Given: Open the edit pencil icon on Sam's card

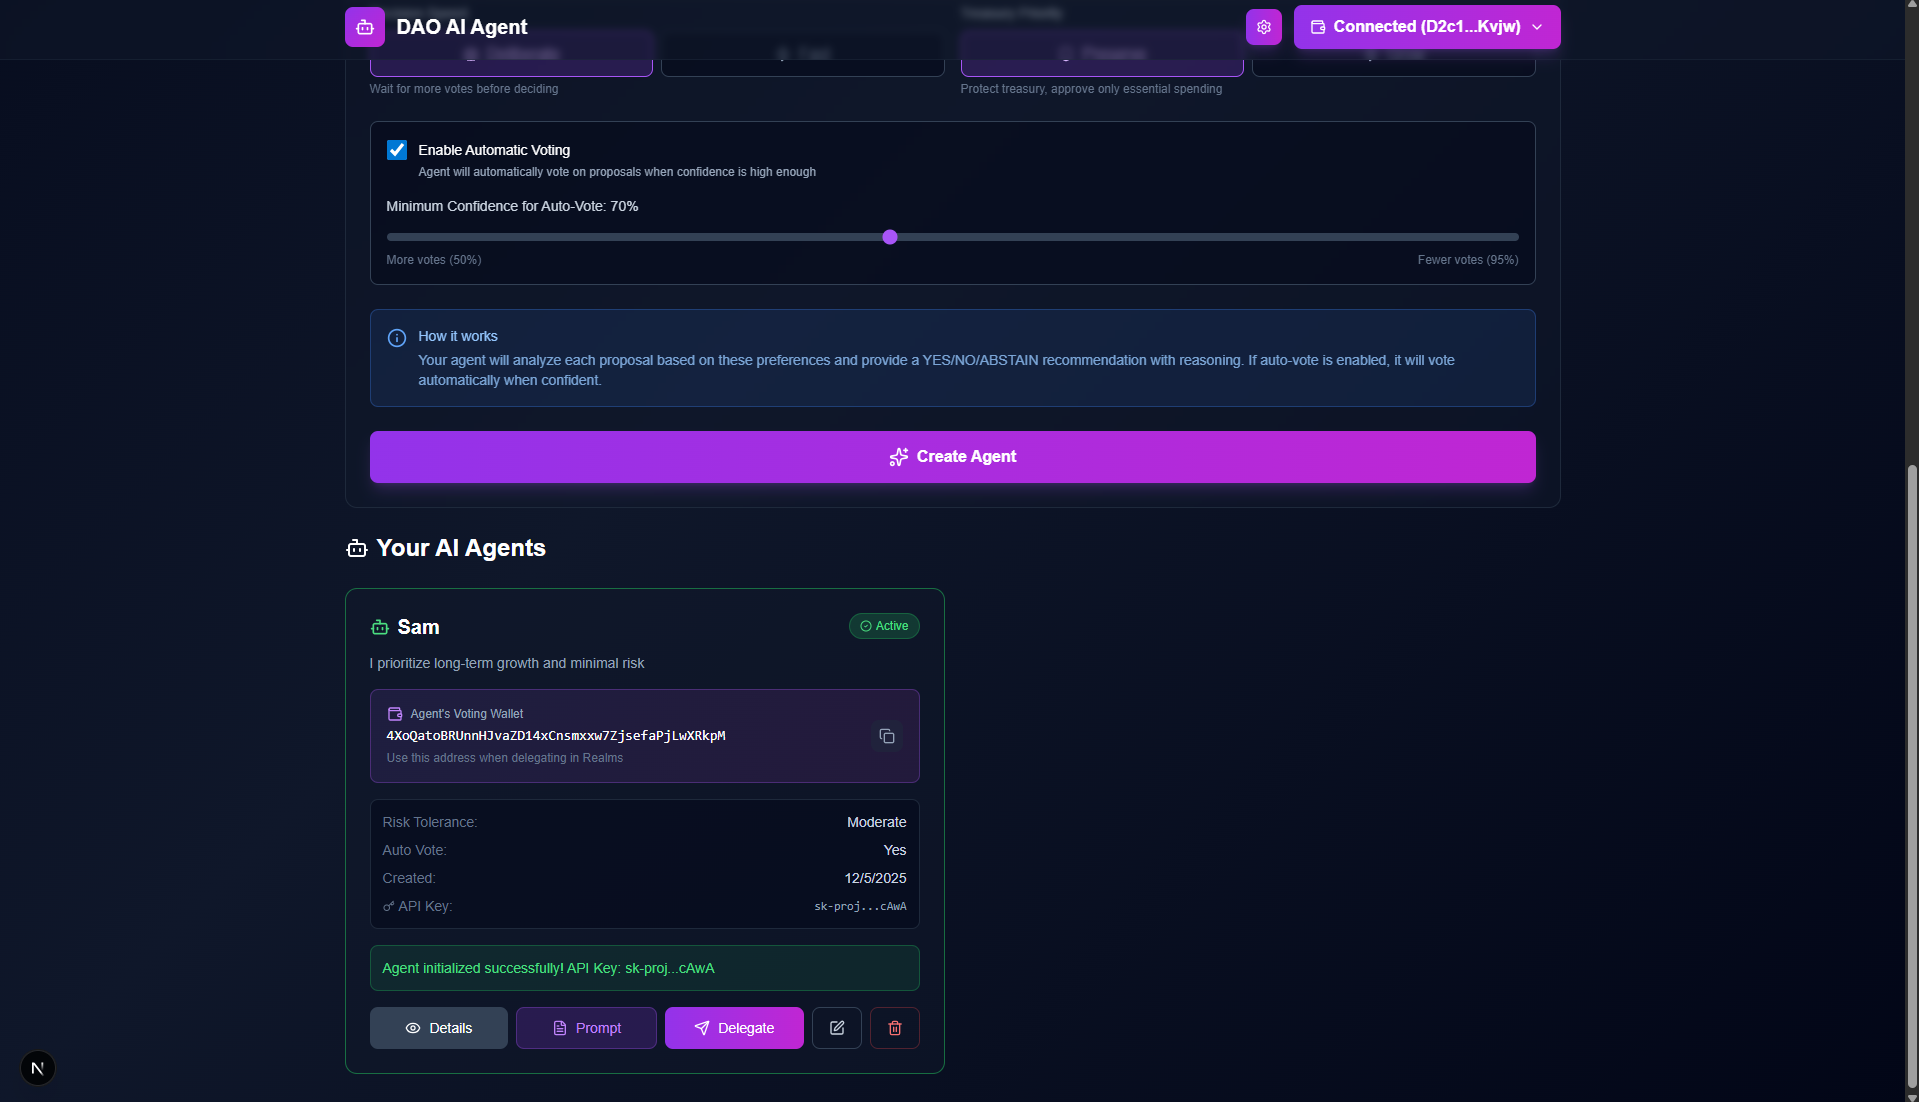Looking at the screenshot, I should [x=836, y=1028].
